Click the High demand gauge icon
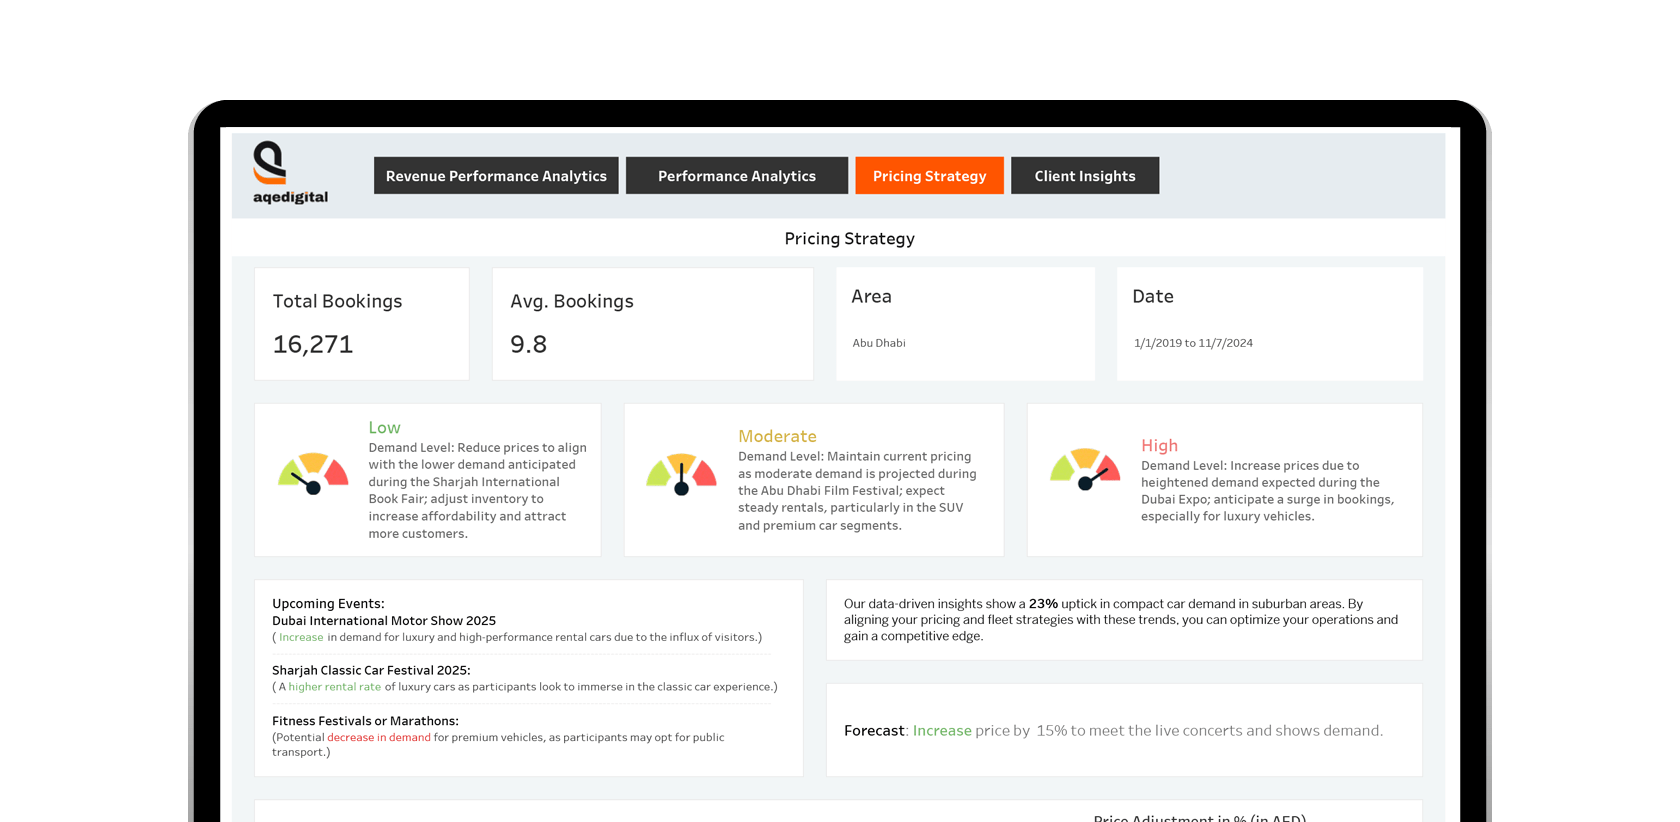Image resolution: width=1680 pixels, height=822 pixels. [x=1085, y=469]
